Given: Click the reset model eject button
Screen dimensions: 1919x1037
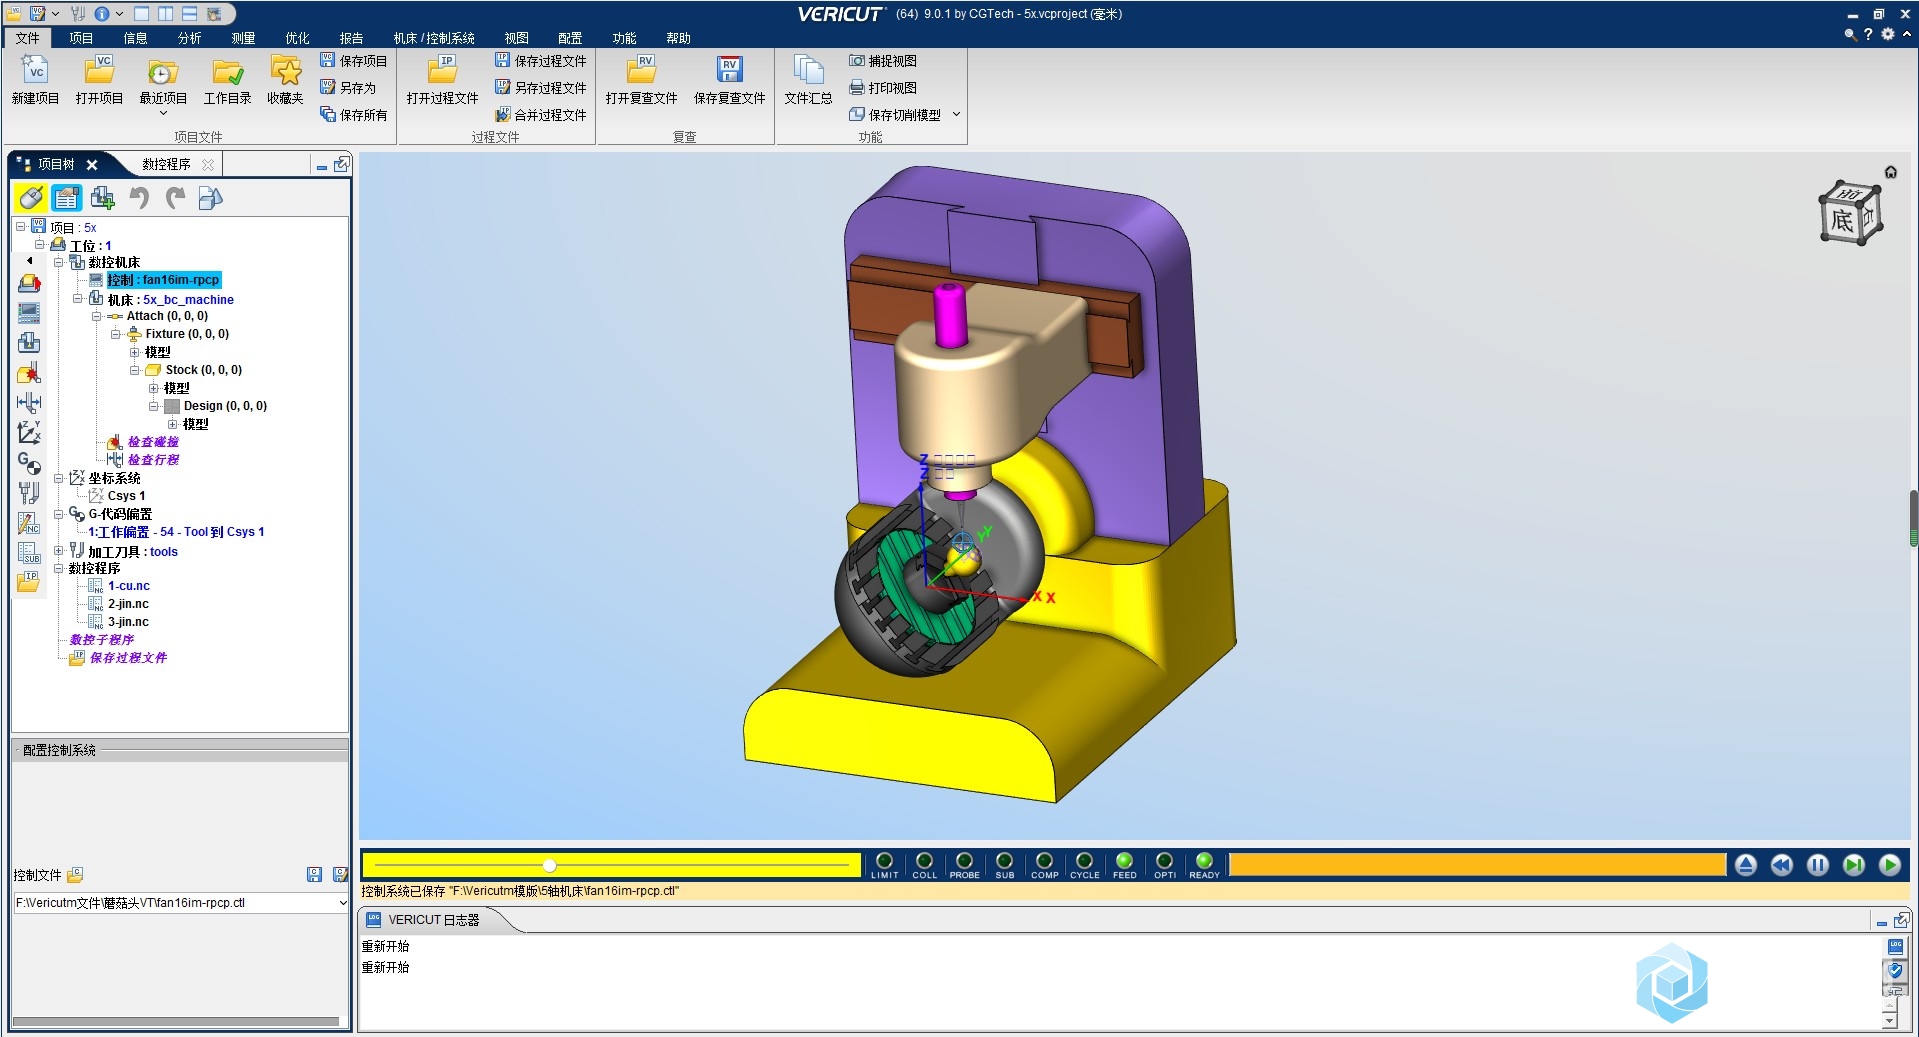Looking at the screenshot, I should coord(1745,865).
